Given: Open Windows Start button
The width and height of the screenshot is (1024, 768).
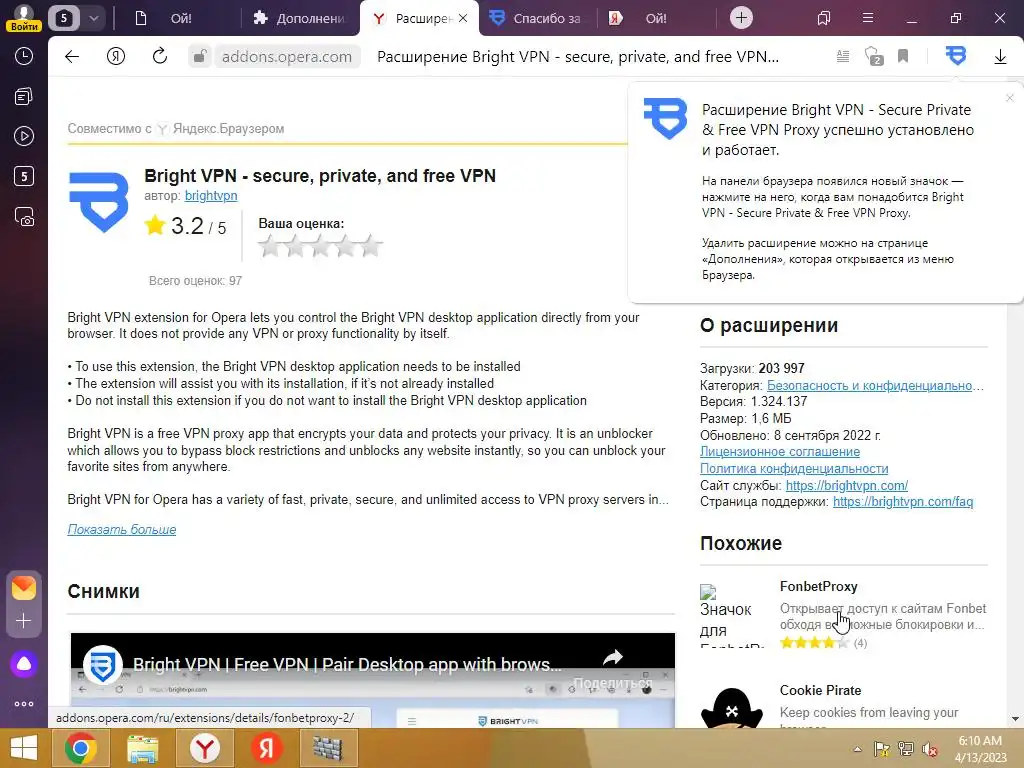Looking at the screenshot, I should (x=24, y=748).
